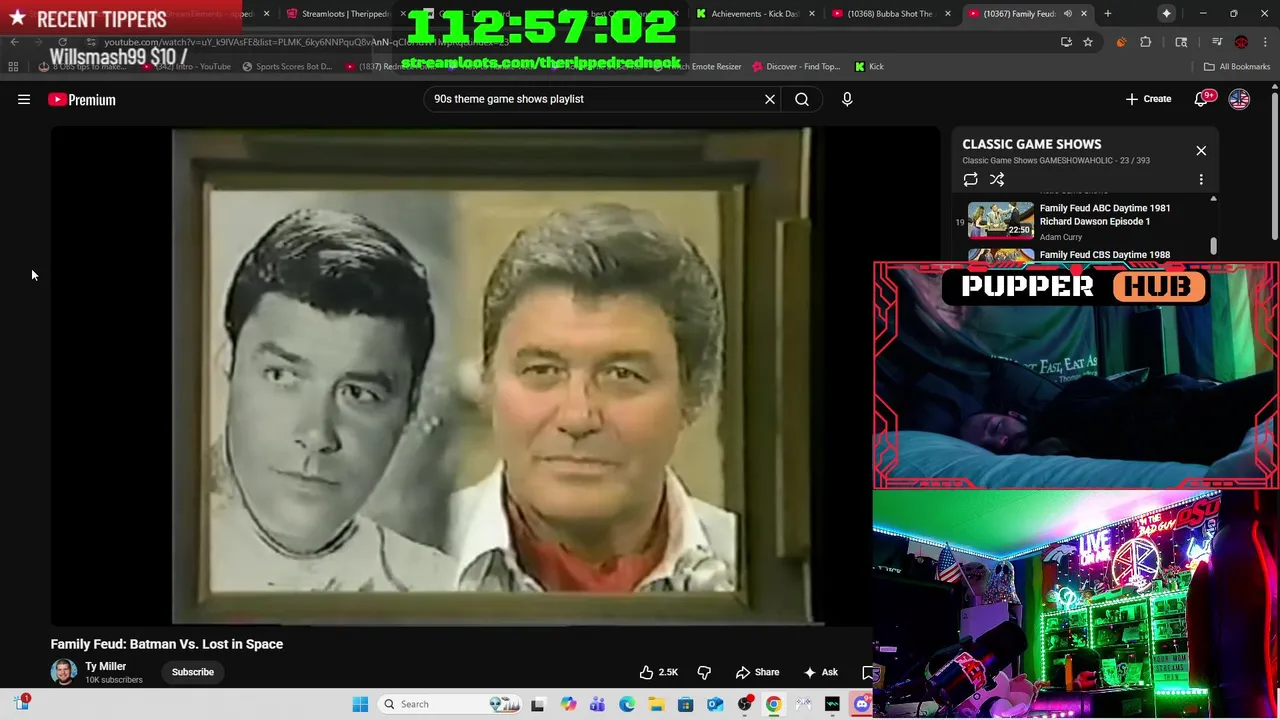Open the All Bookmarks folder
1280x720 pixels.
[1237, 66]
